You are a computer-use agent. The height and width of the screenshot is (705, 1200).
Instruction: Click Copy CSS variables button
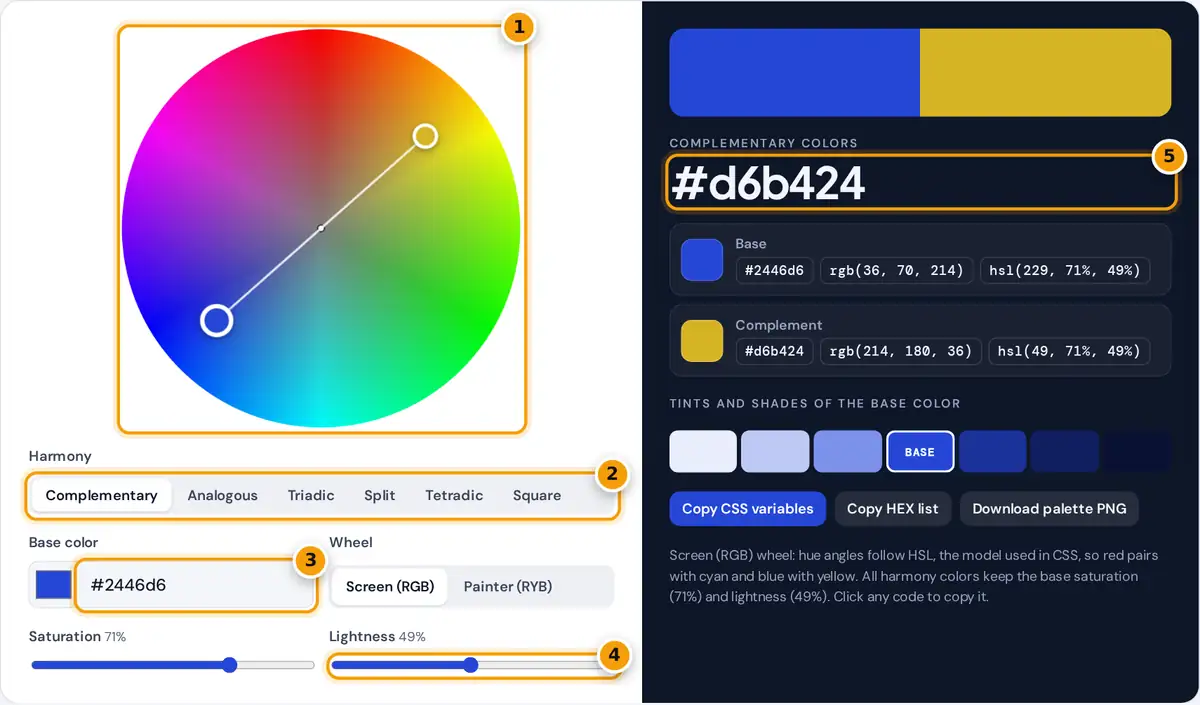coord(748,508)
